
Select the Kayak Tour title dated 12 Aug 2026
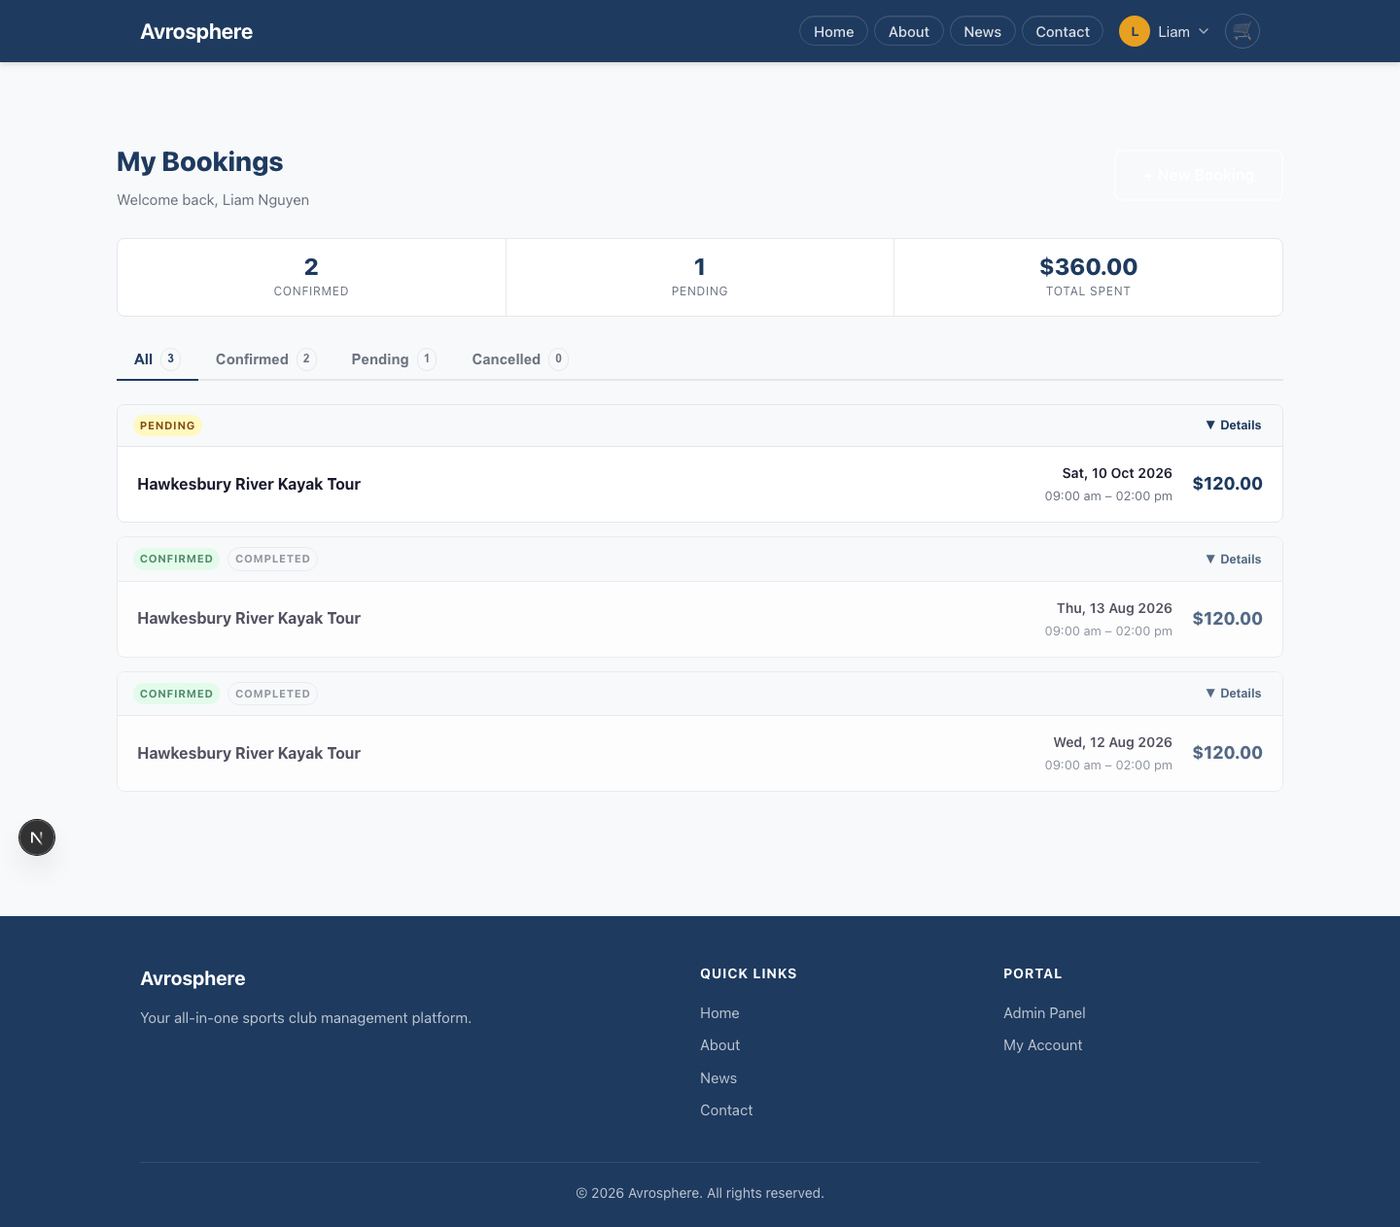tap(249, 753)
